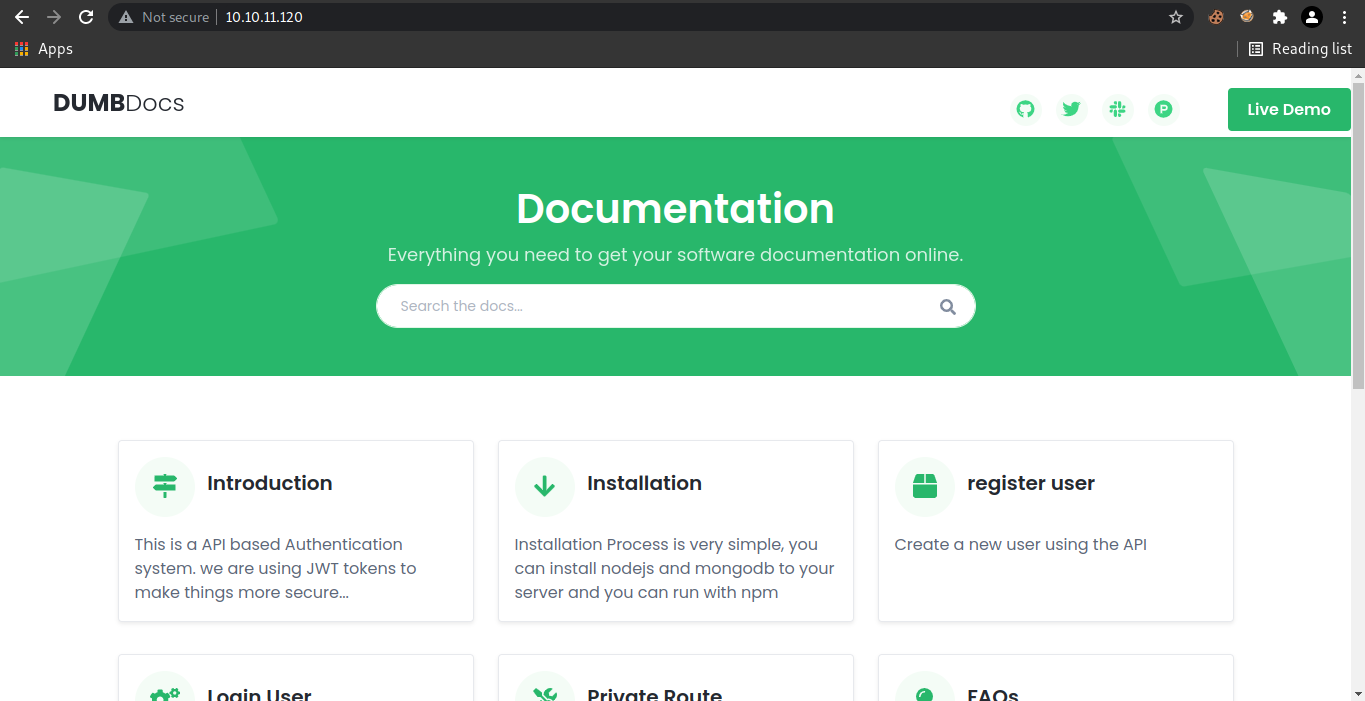Go back to previous page

click(x=21, y=17)
